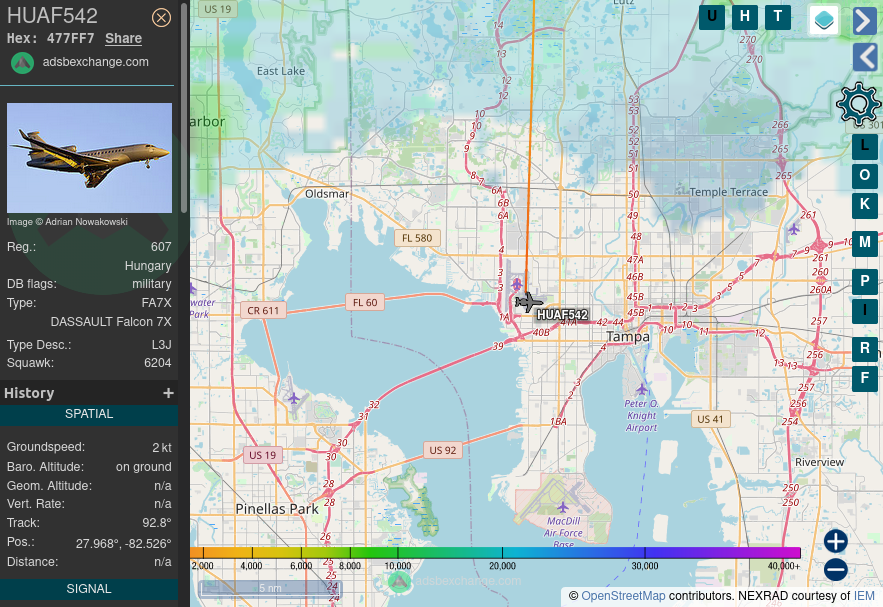Select position 27.968°, -82.526°

click(123, 543)
